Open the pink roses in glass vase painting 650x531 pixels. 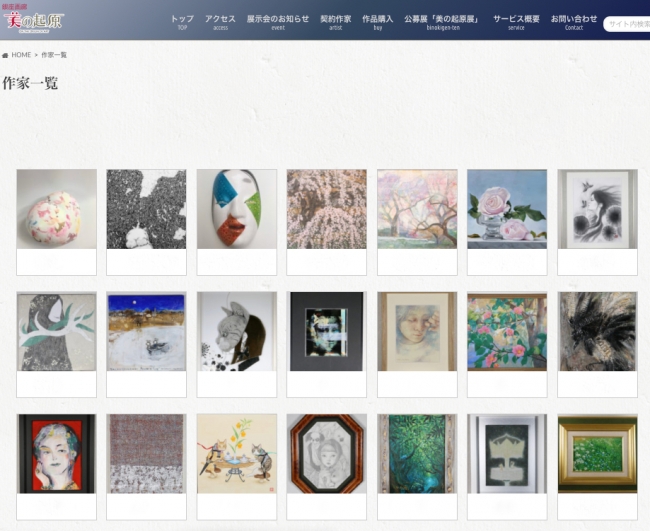click(507, 209)
